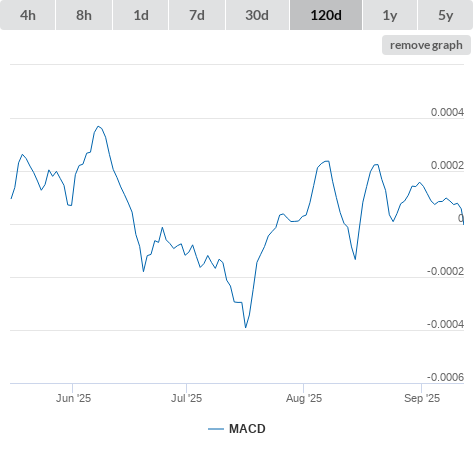Click the MACD line's last point at zero
The image size is (474, 455).
pos(463,224)
